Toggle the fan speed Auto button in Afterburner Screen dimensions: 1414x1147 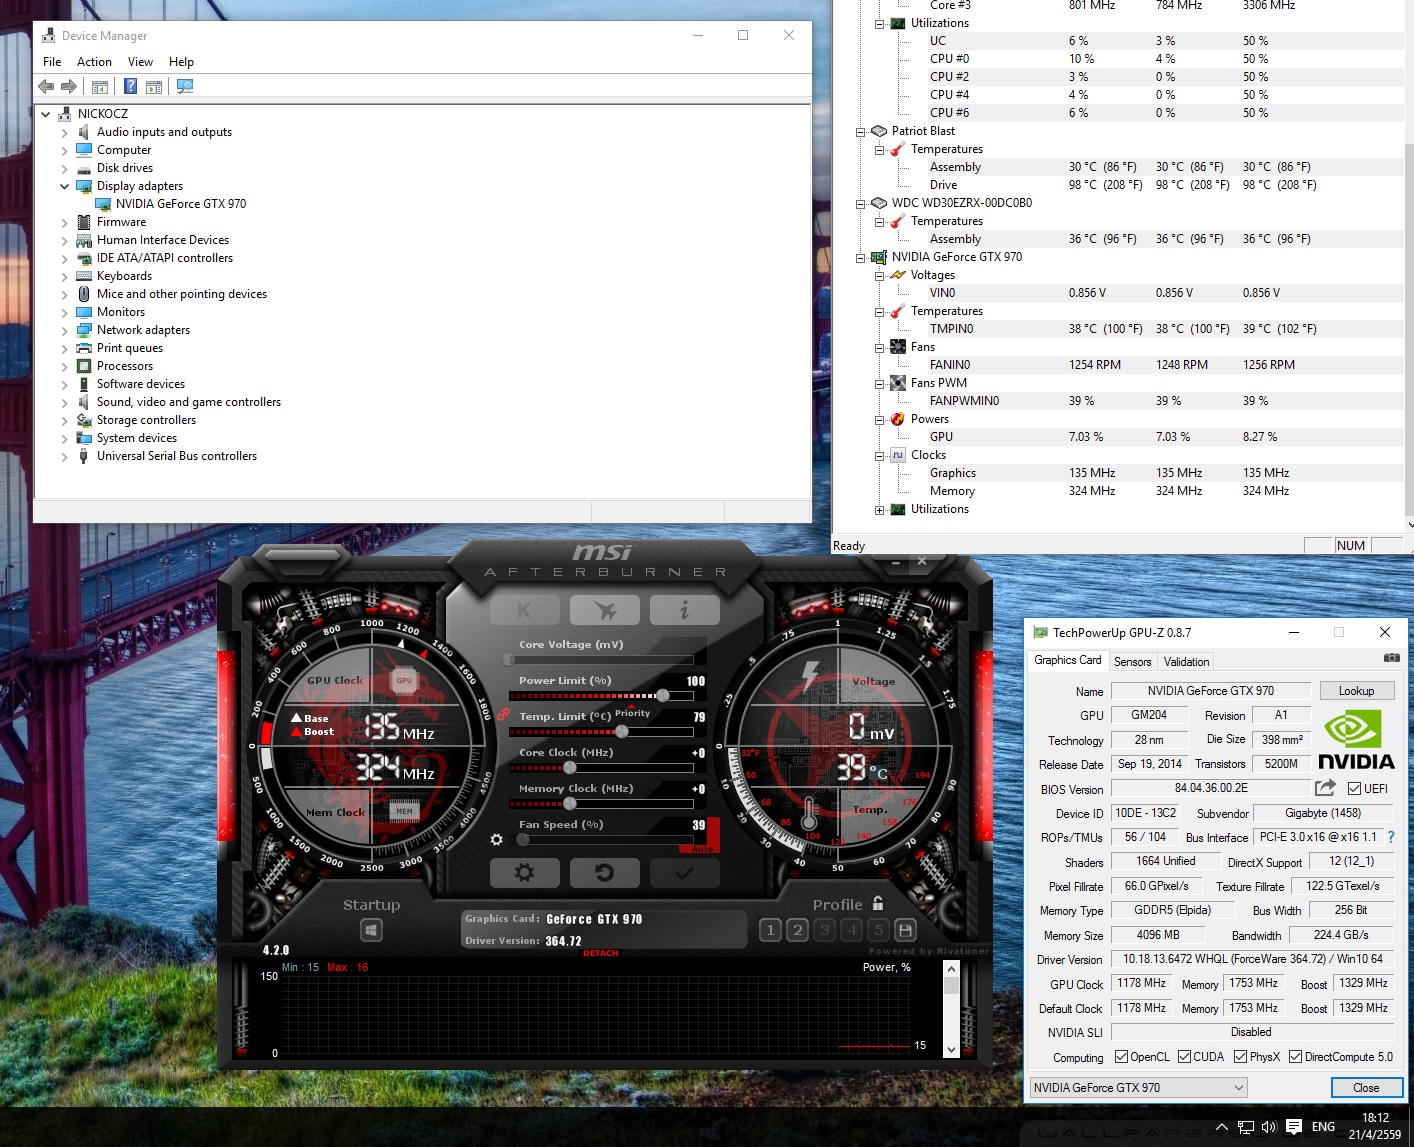[x=703, y=849]
